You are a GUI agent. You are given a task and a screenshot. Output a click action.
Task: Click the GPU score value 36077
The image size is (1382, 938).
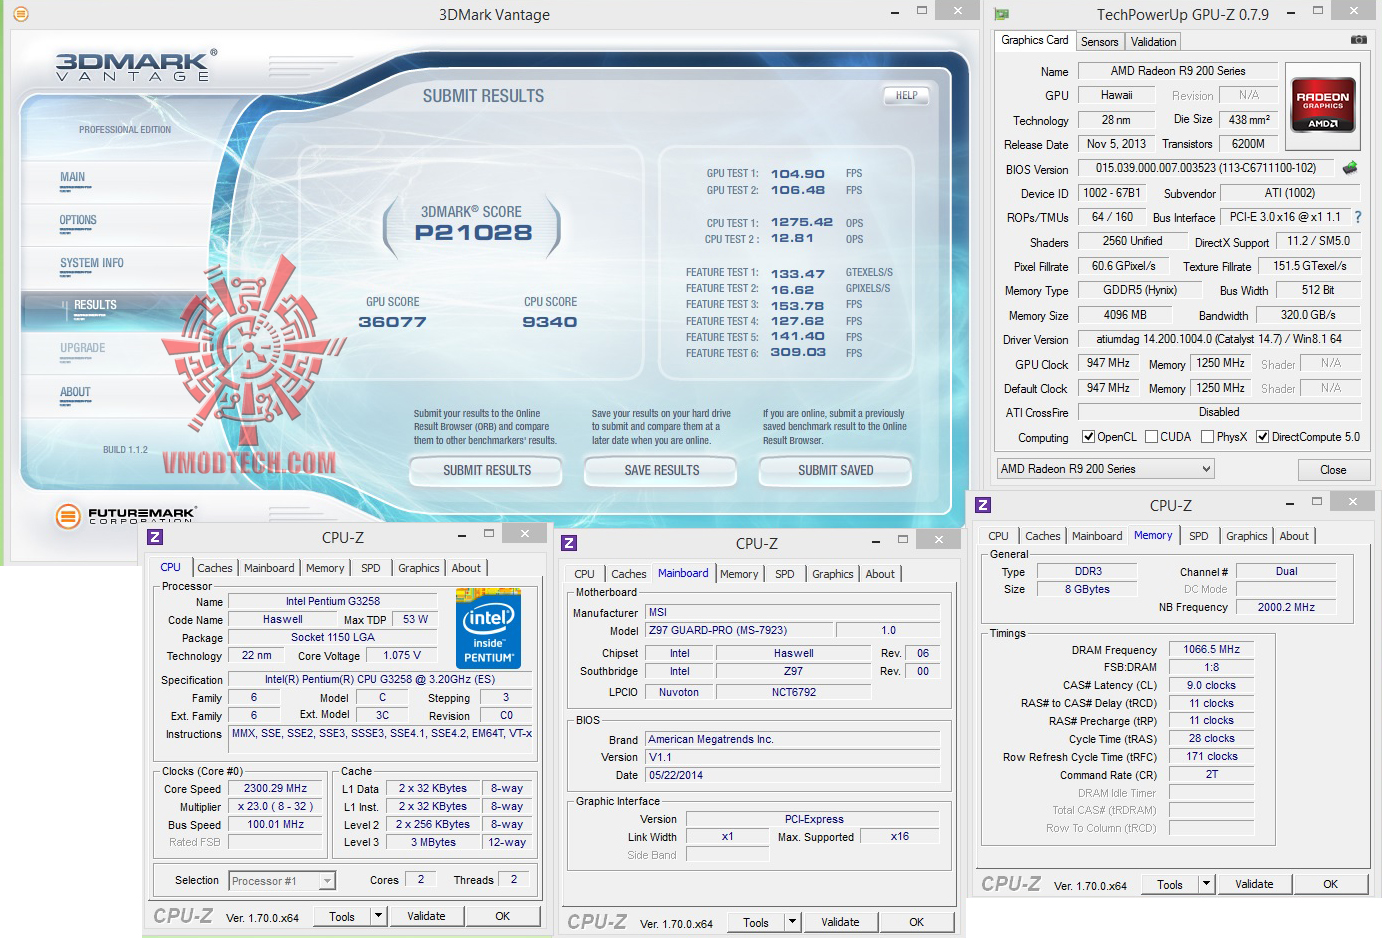point(392,322)
